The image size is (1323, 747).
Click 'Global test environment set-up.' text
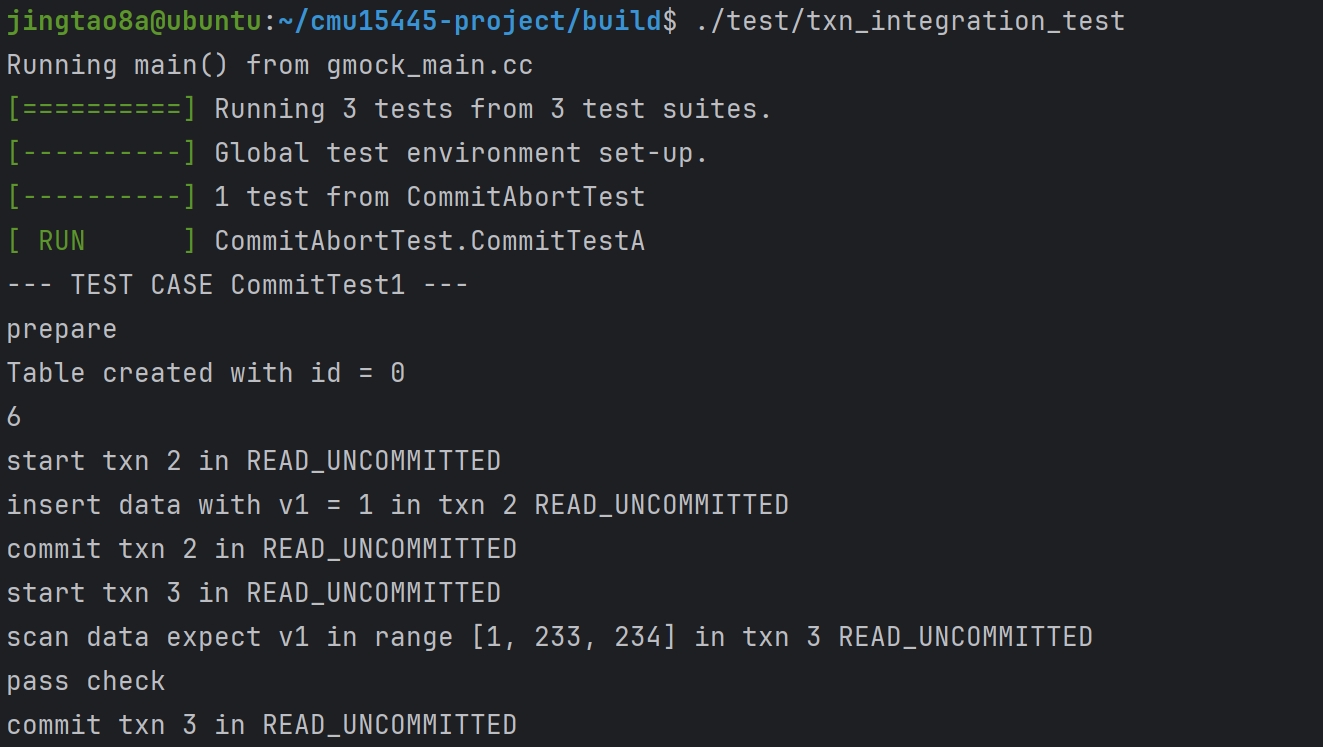[461, 153]
